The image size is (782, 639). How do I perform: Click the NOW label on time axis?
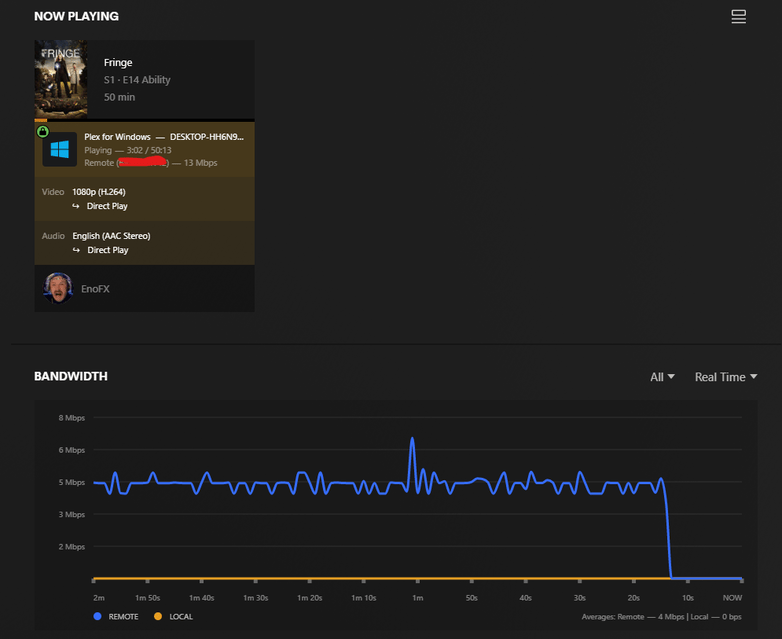point(732,598)
